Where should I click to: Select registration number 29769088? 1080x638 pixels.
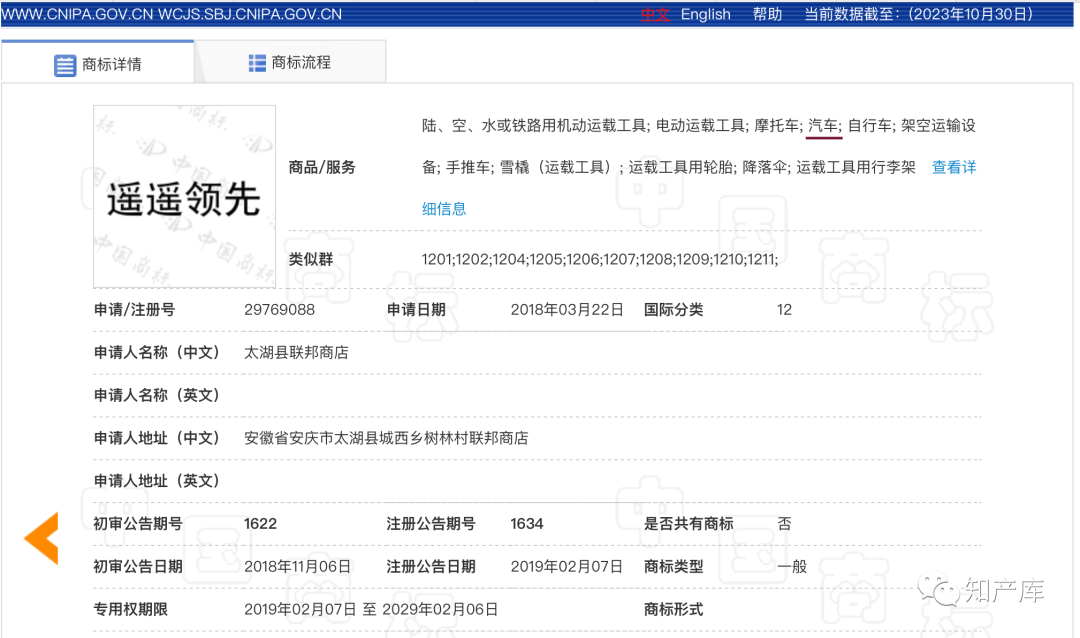coord(279,310)
